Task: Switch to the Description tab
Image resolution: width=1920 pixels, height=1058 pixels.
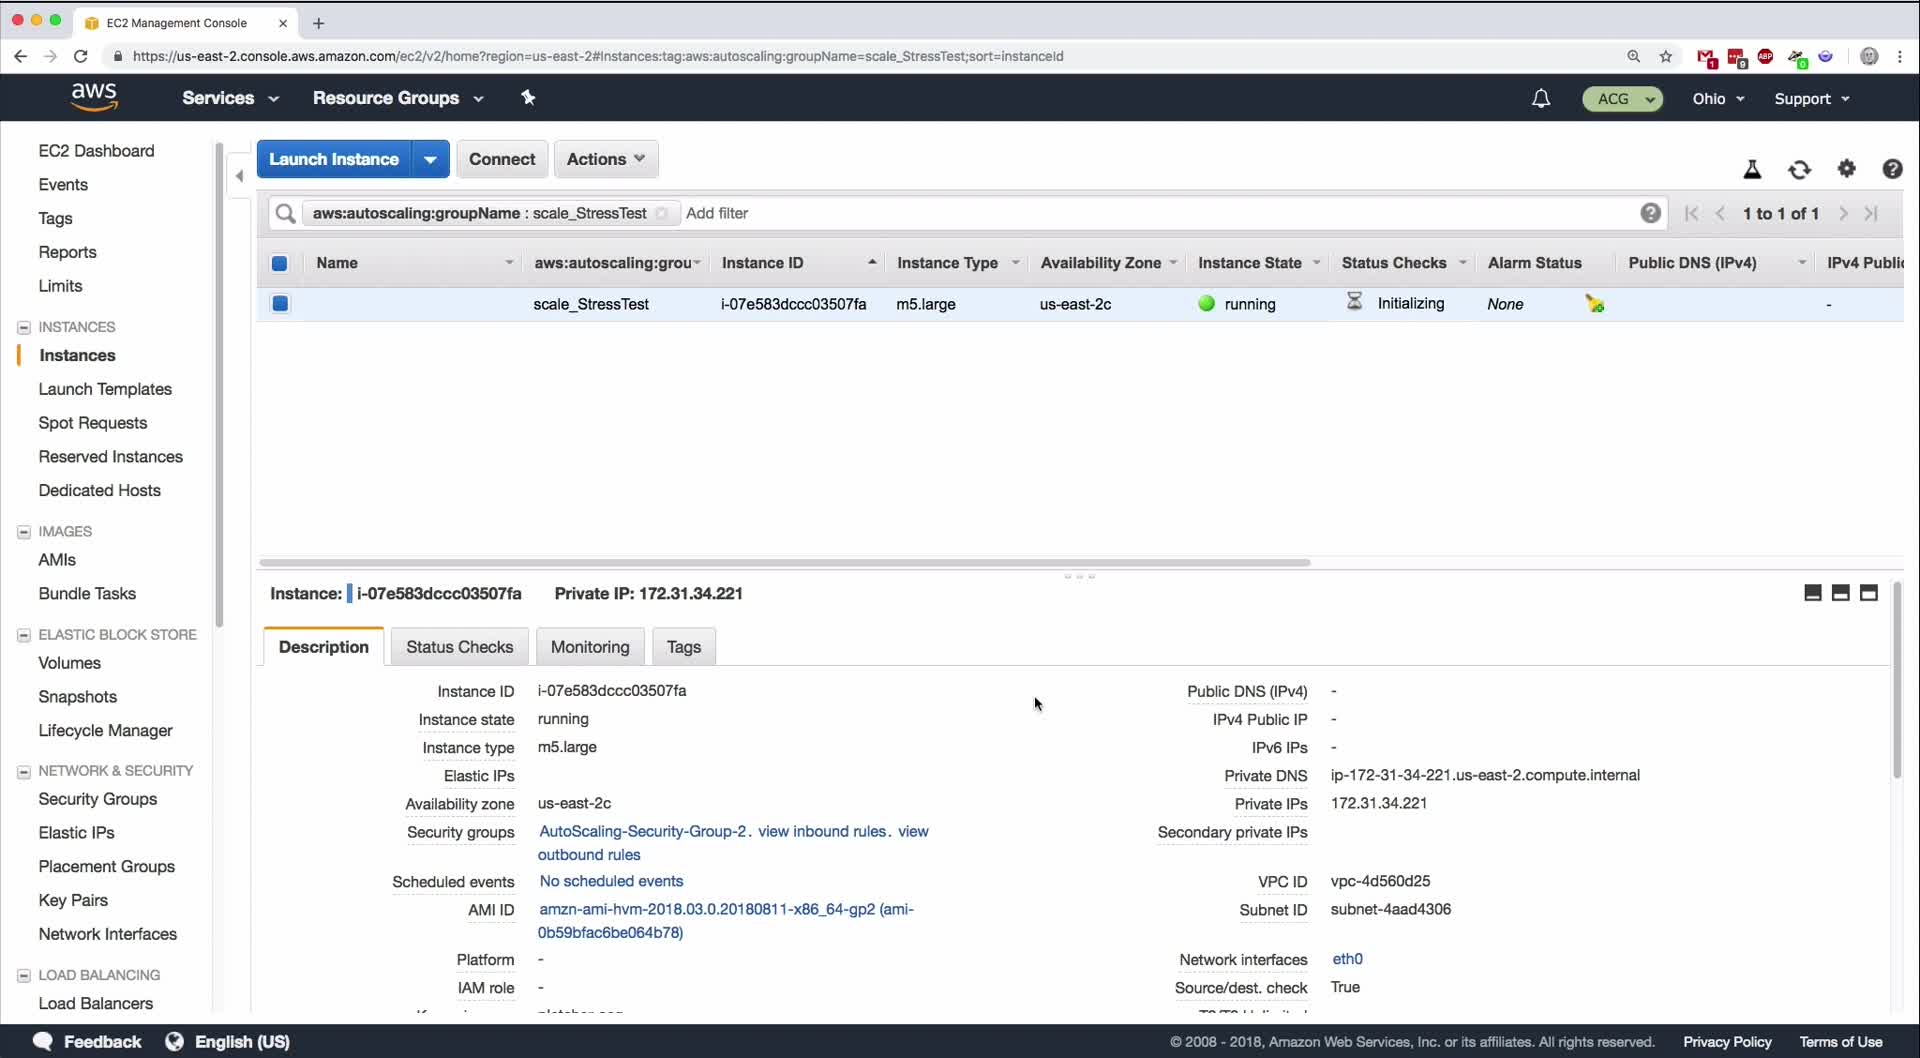Action: pyautogui.click(x=324, y=647)
